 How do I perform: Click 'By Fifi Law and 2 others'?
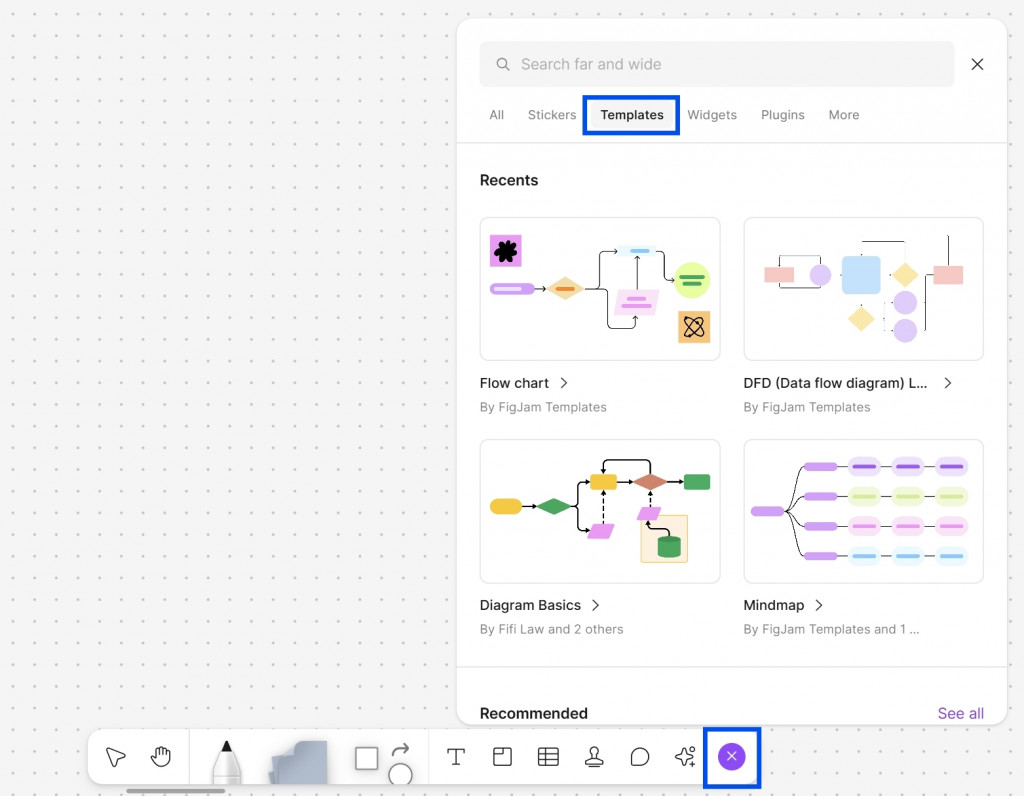coord(551,629)
